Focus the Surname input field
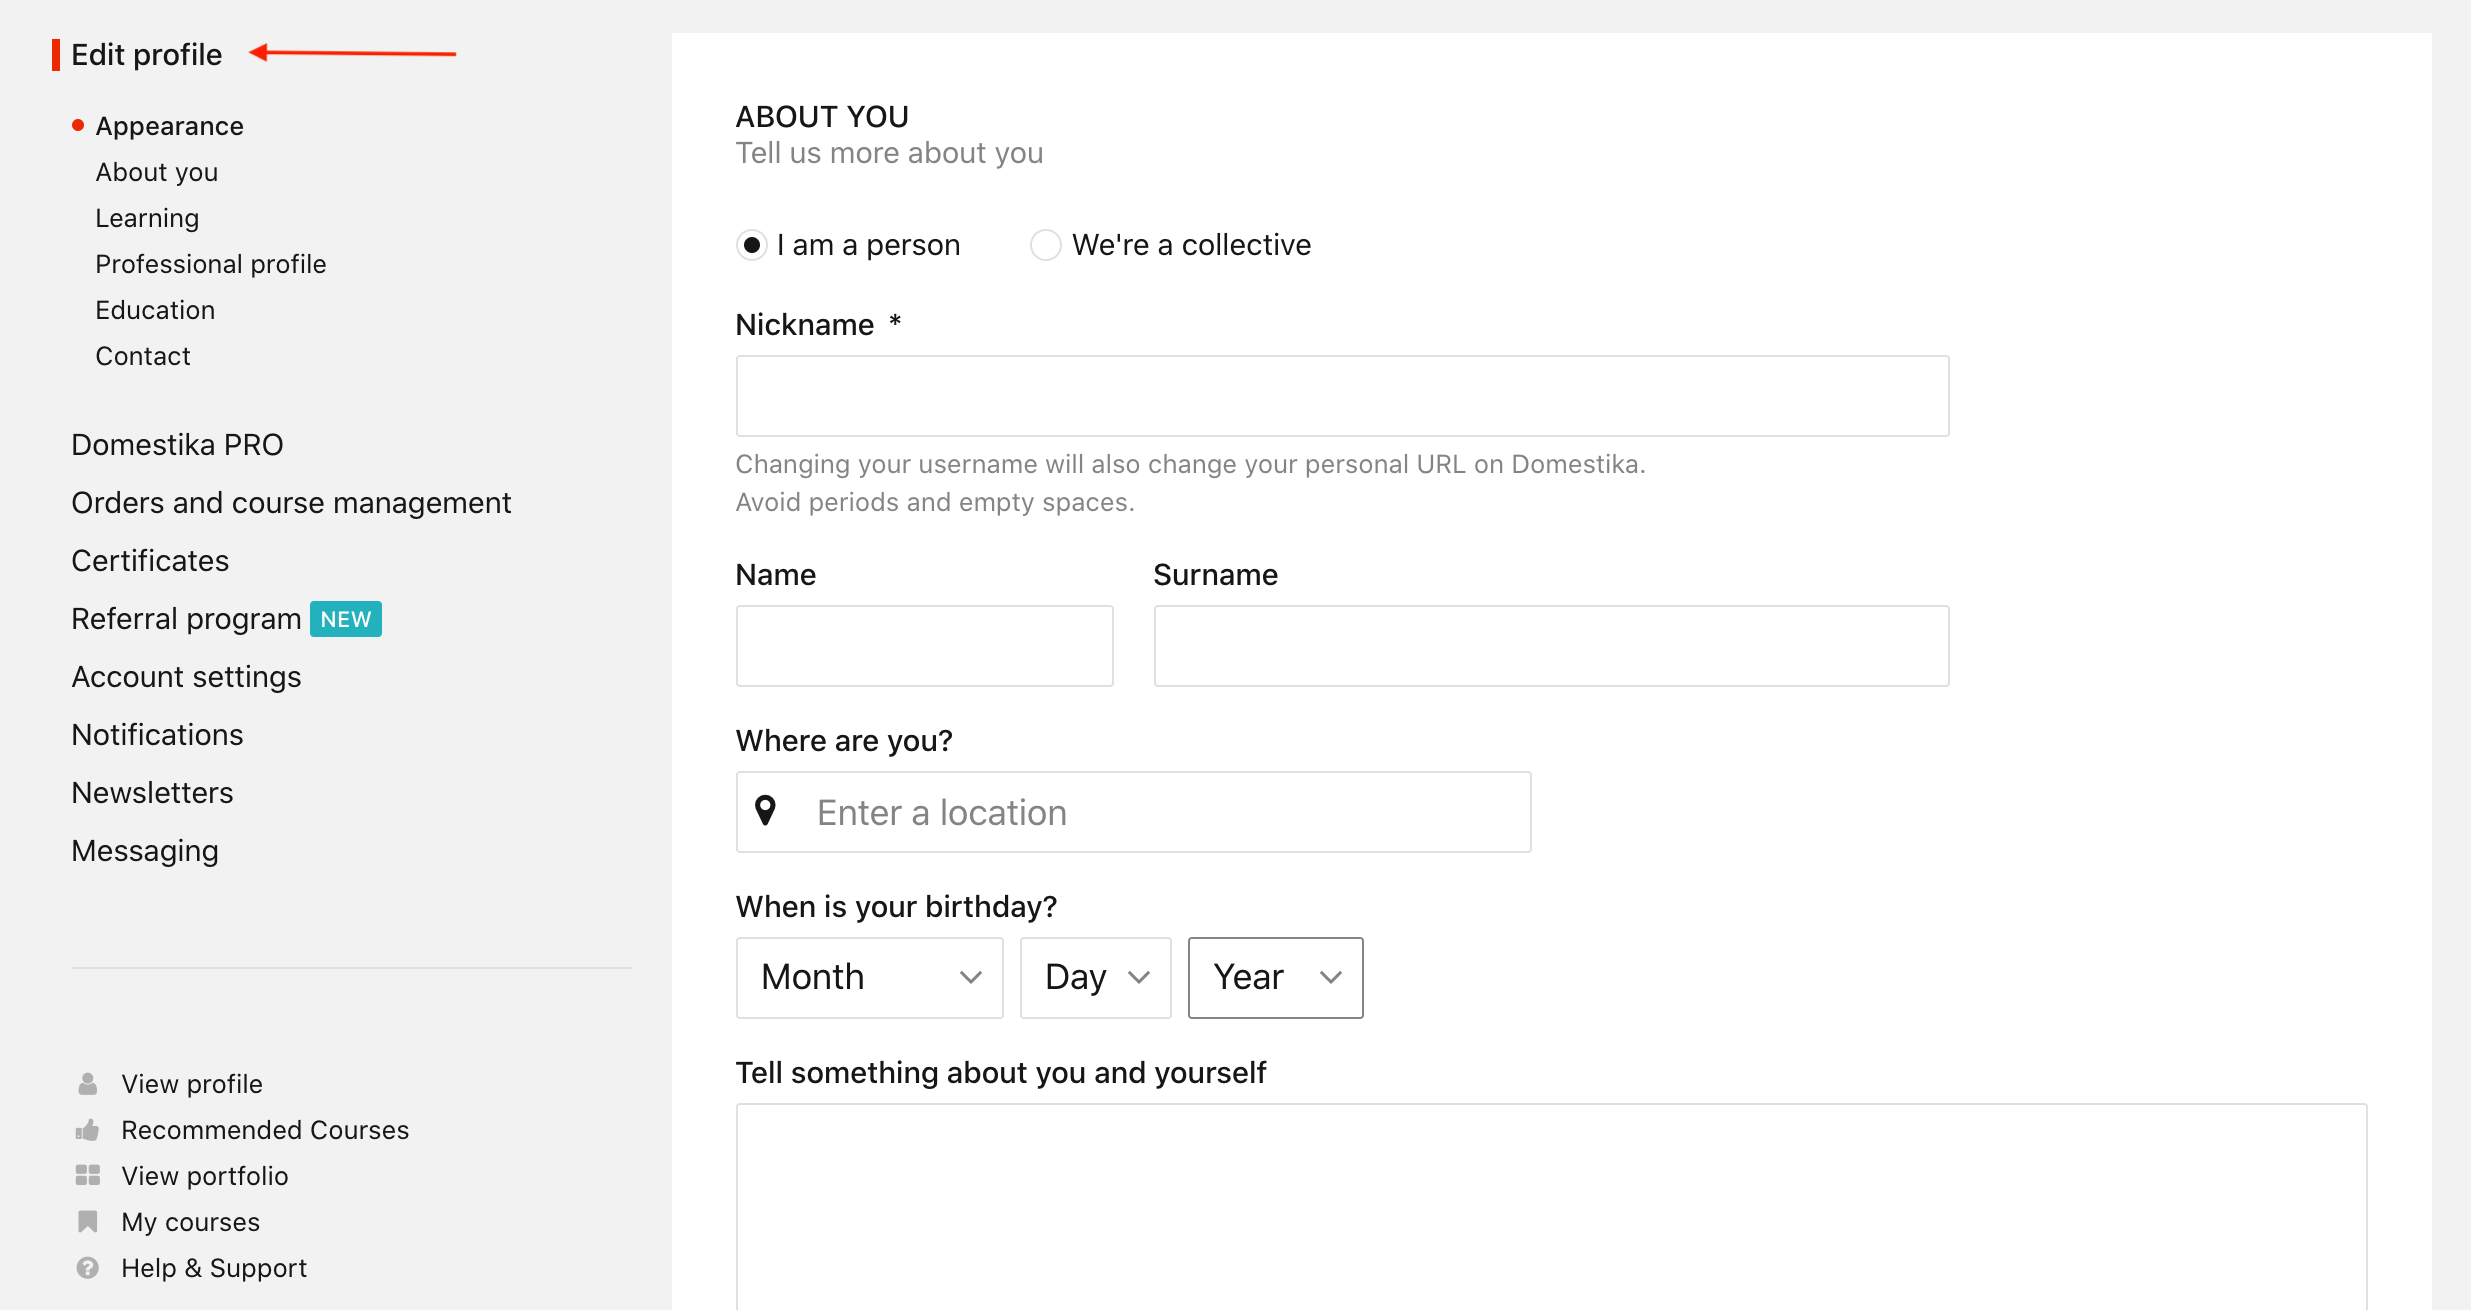 pos(1551,646)
